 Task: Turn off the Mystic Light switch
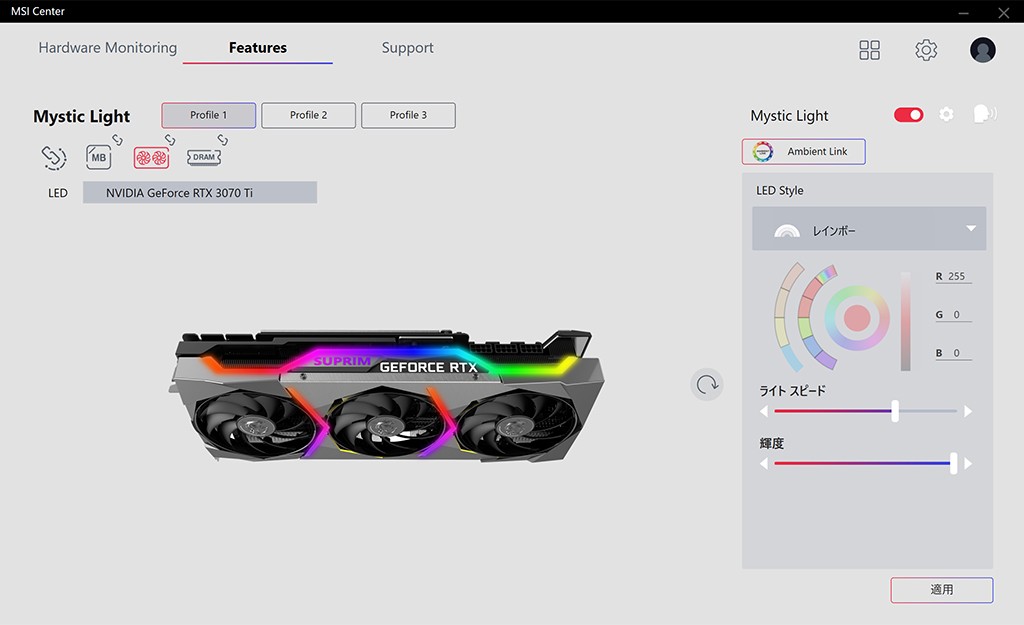(908, 115)
